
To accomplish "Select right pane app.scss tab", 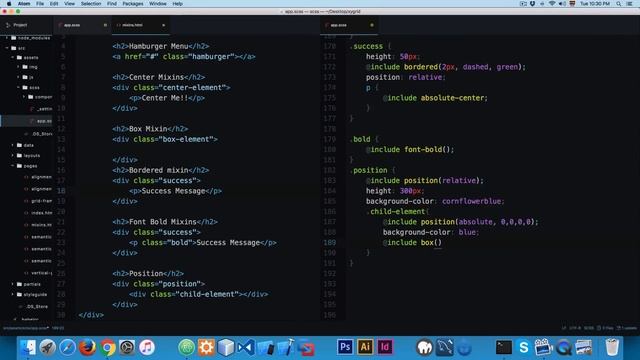I will point(349,25).
